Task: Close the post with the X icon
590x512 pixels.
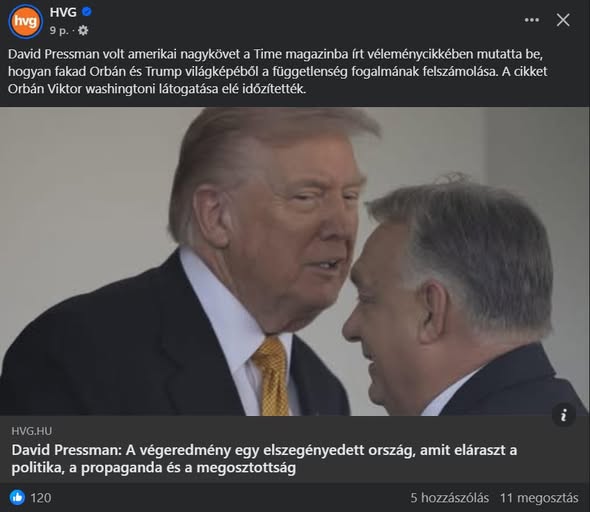Action: [563, 20]
